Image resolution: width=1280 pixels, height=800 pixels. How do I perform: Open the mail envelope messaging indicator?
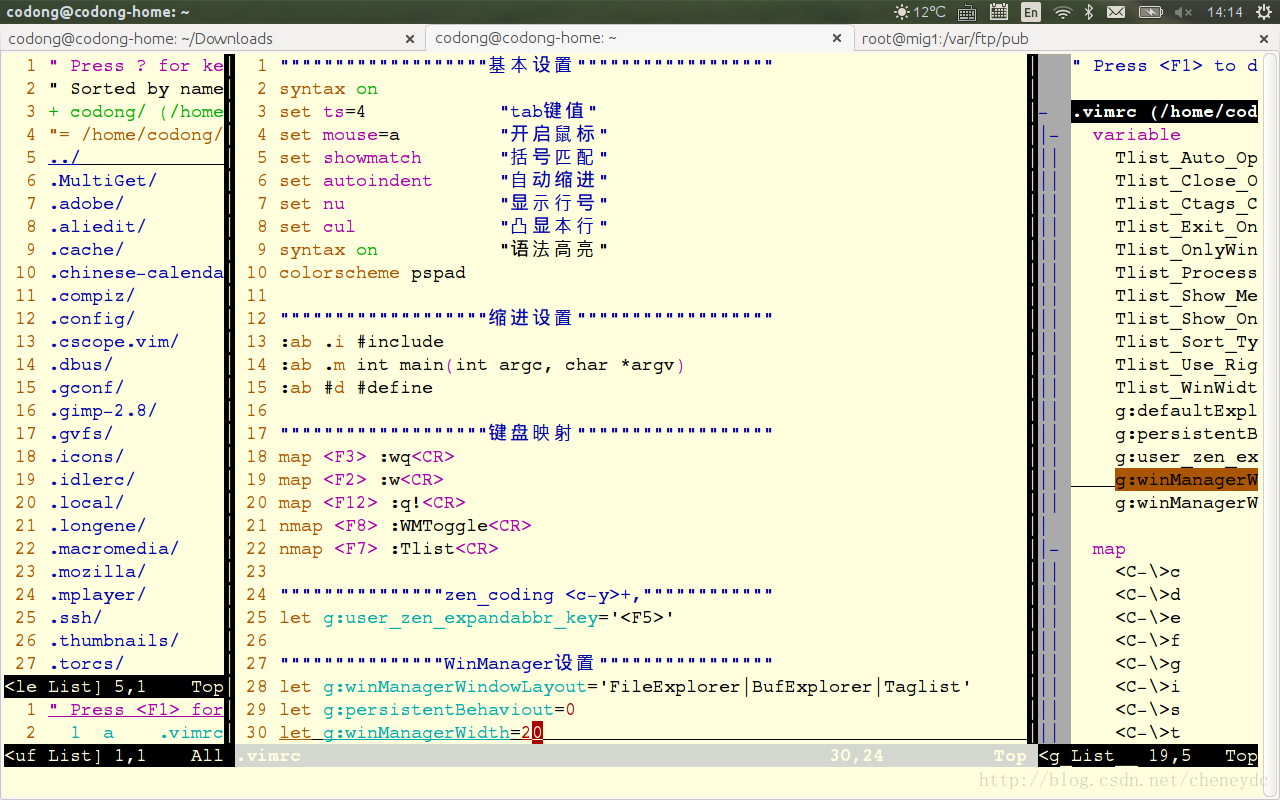(1117, 12)
